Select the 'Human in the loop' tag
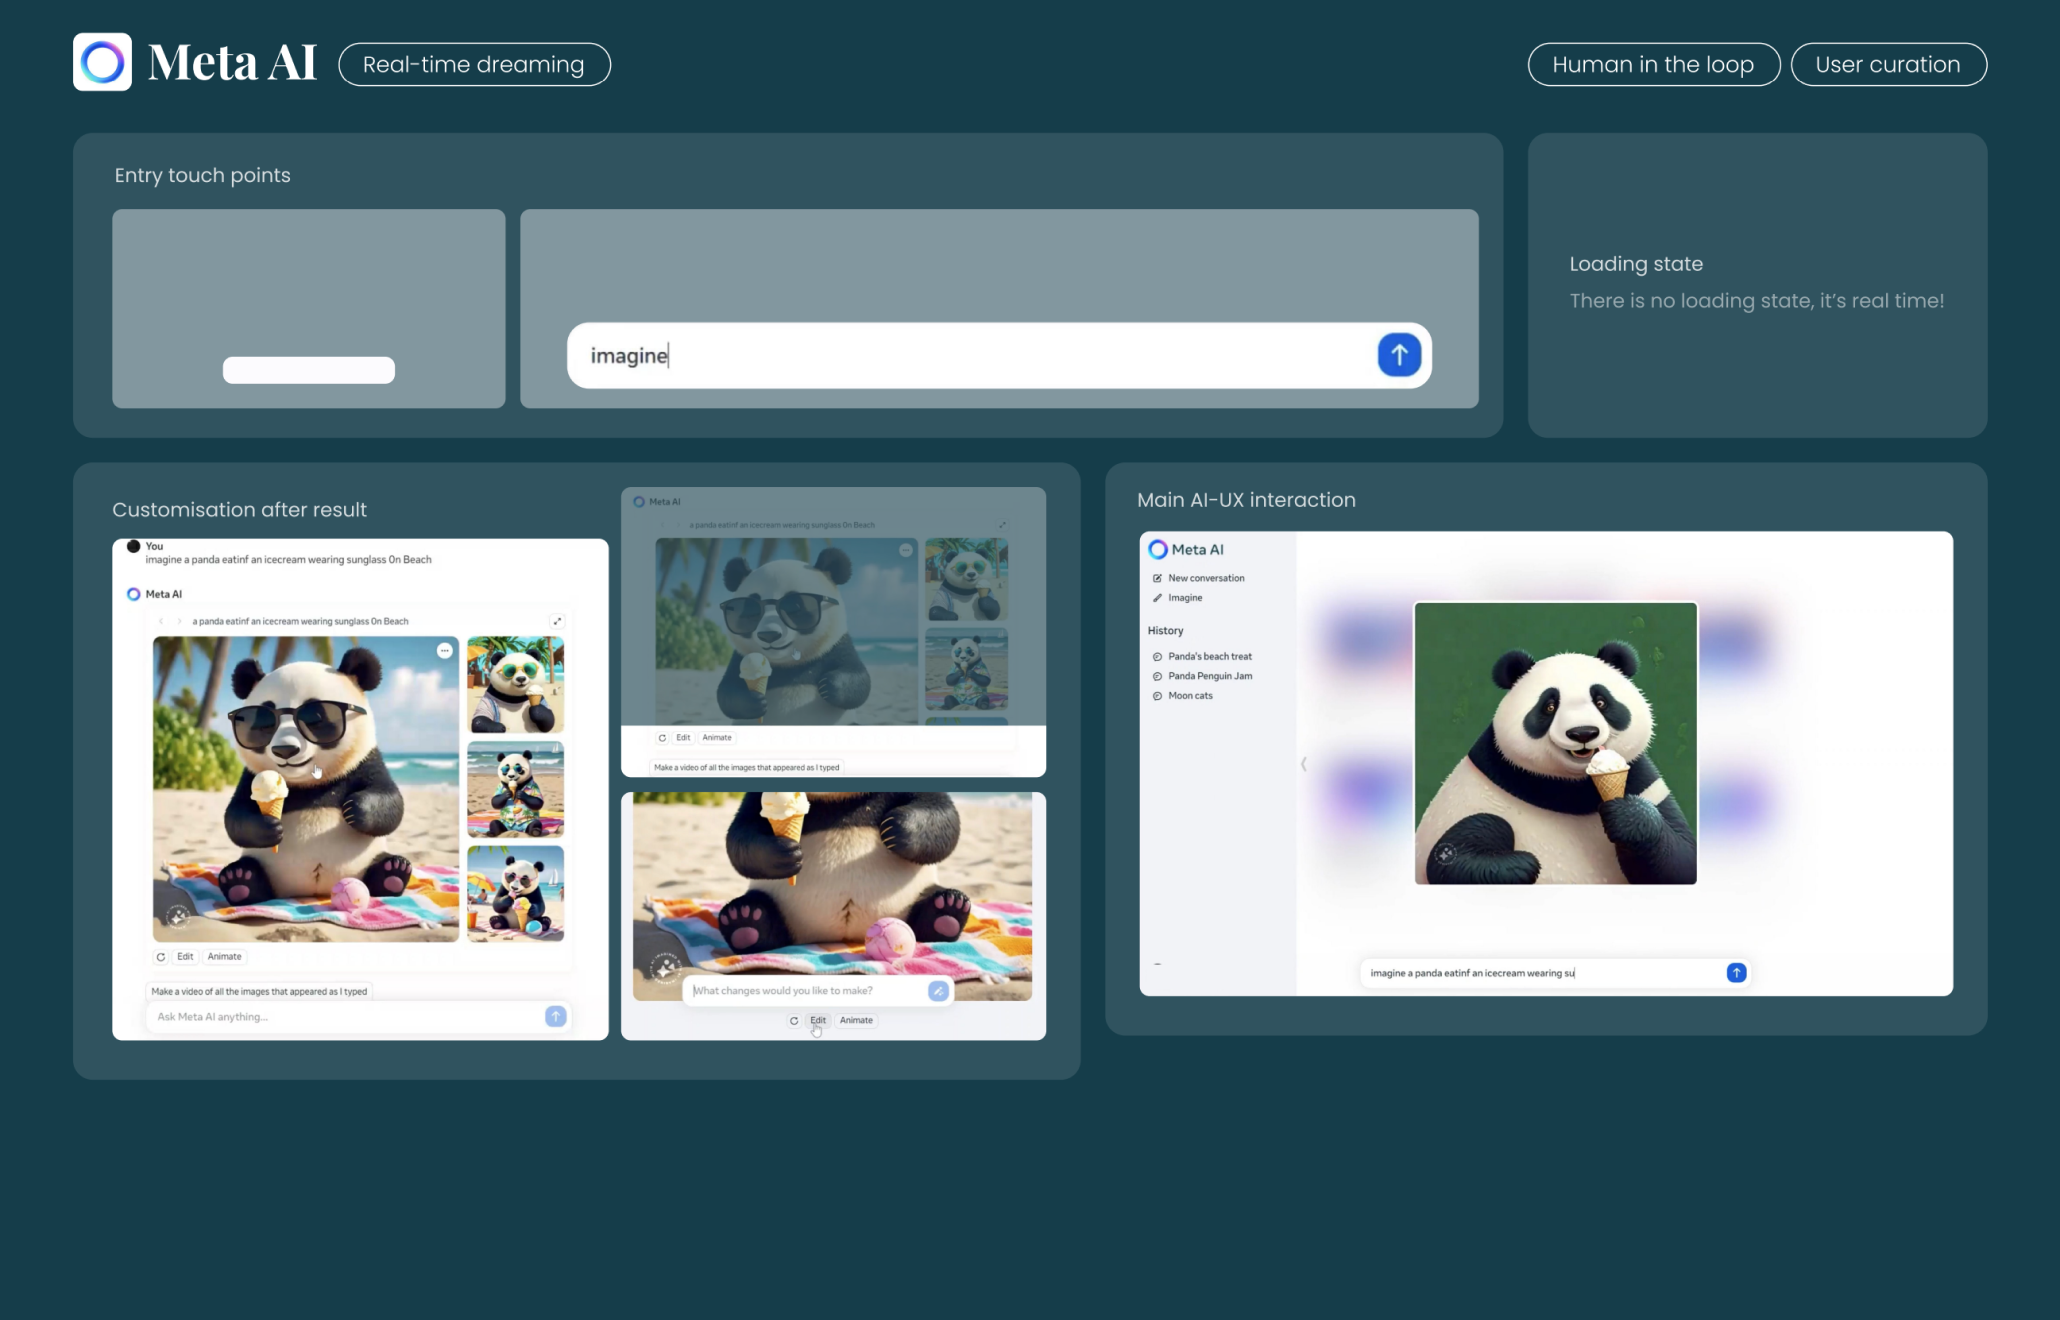Screen dimensions: 2060x1320 tap(1653, 65)
